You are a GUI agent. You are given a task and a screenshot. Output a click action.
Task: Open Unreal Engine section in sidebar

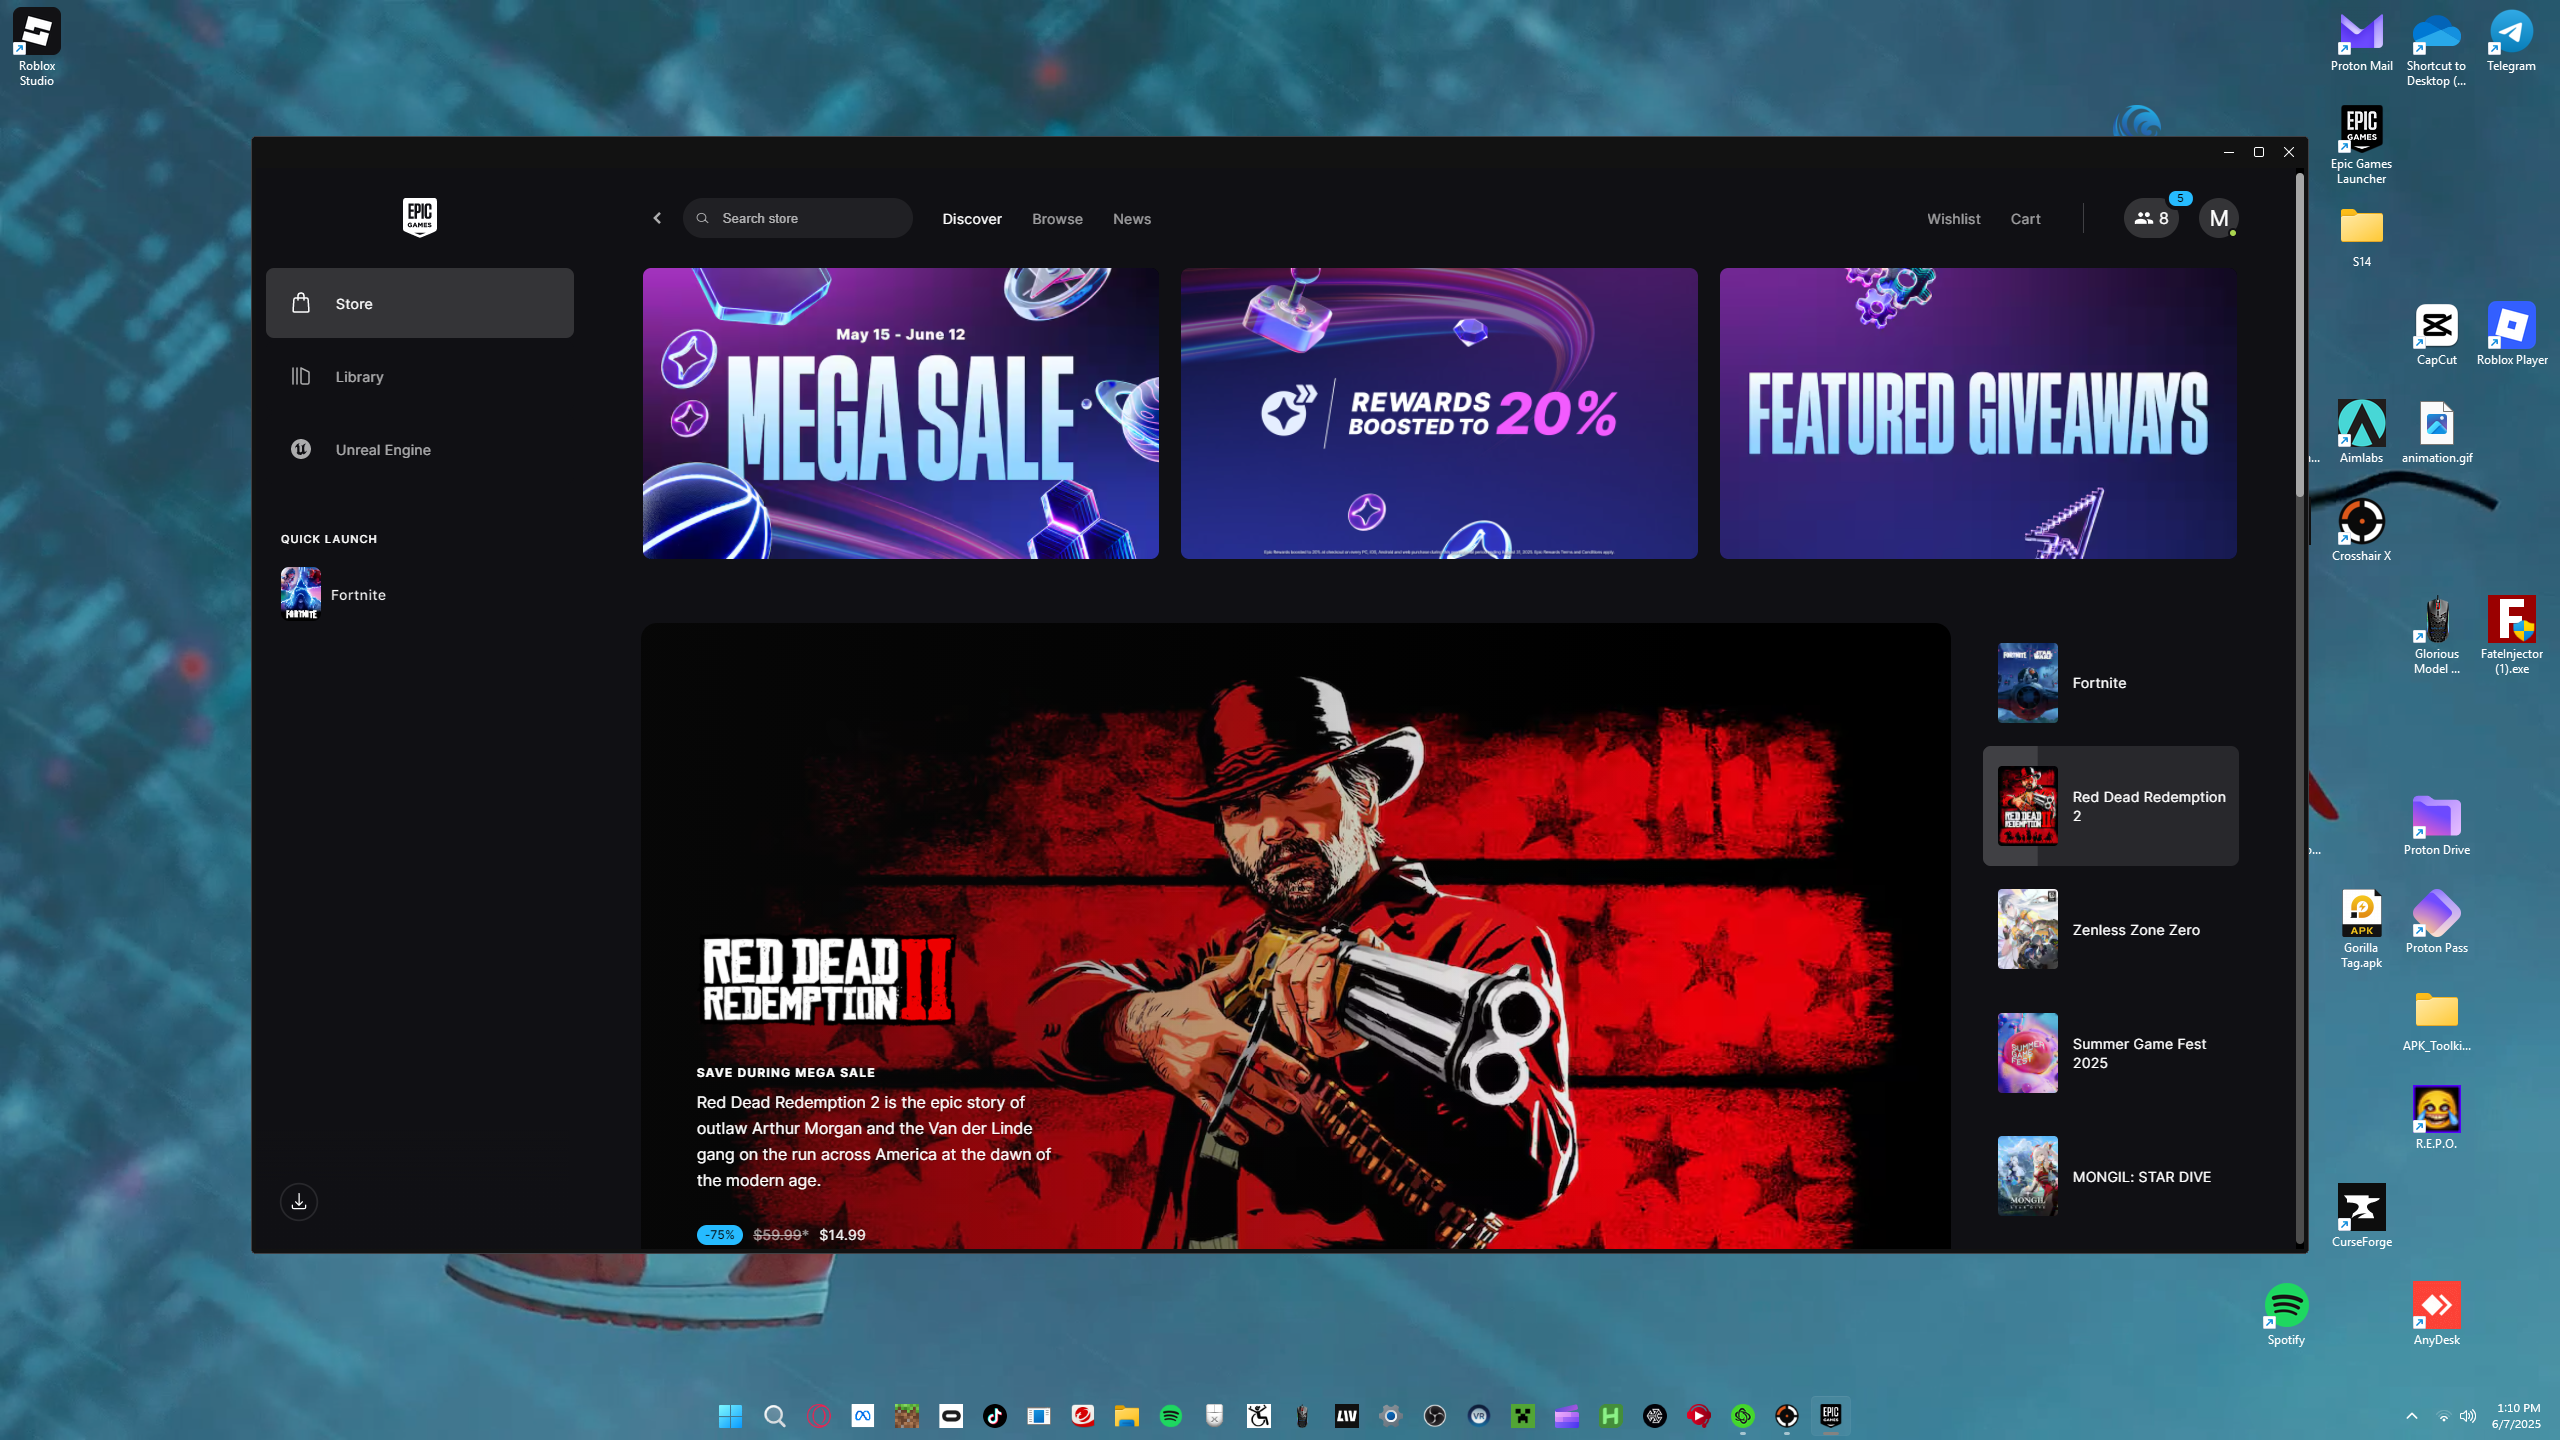pyautogui.click(x=382, y=449)
